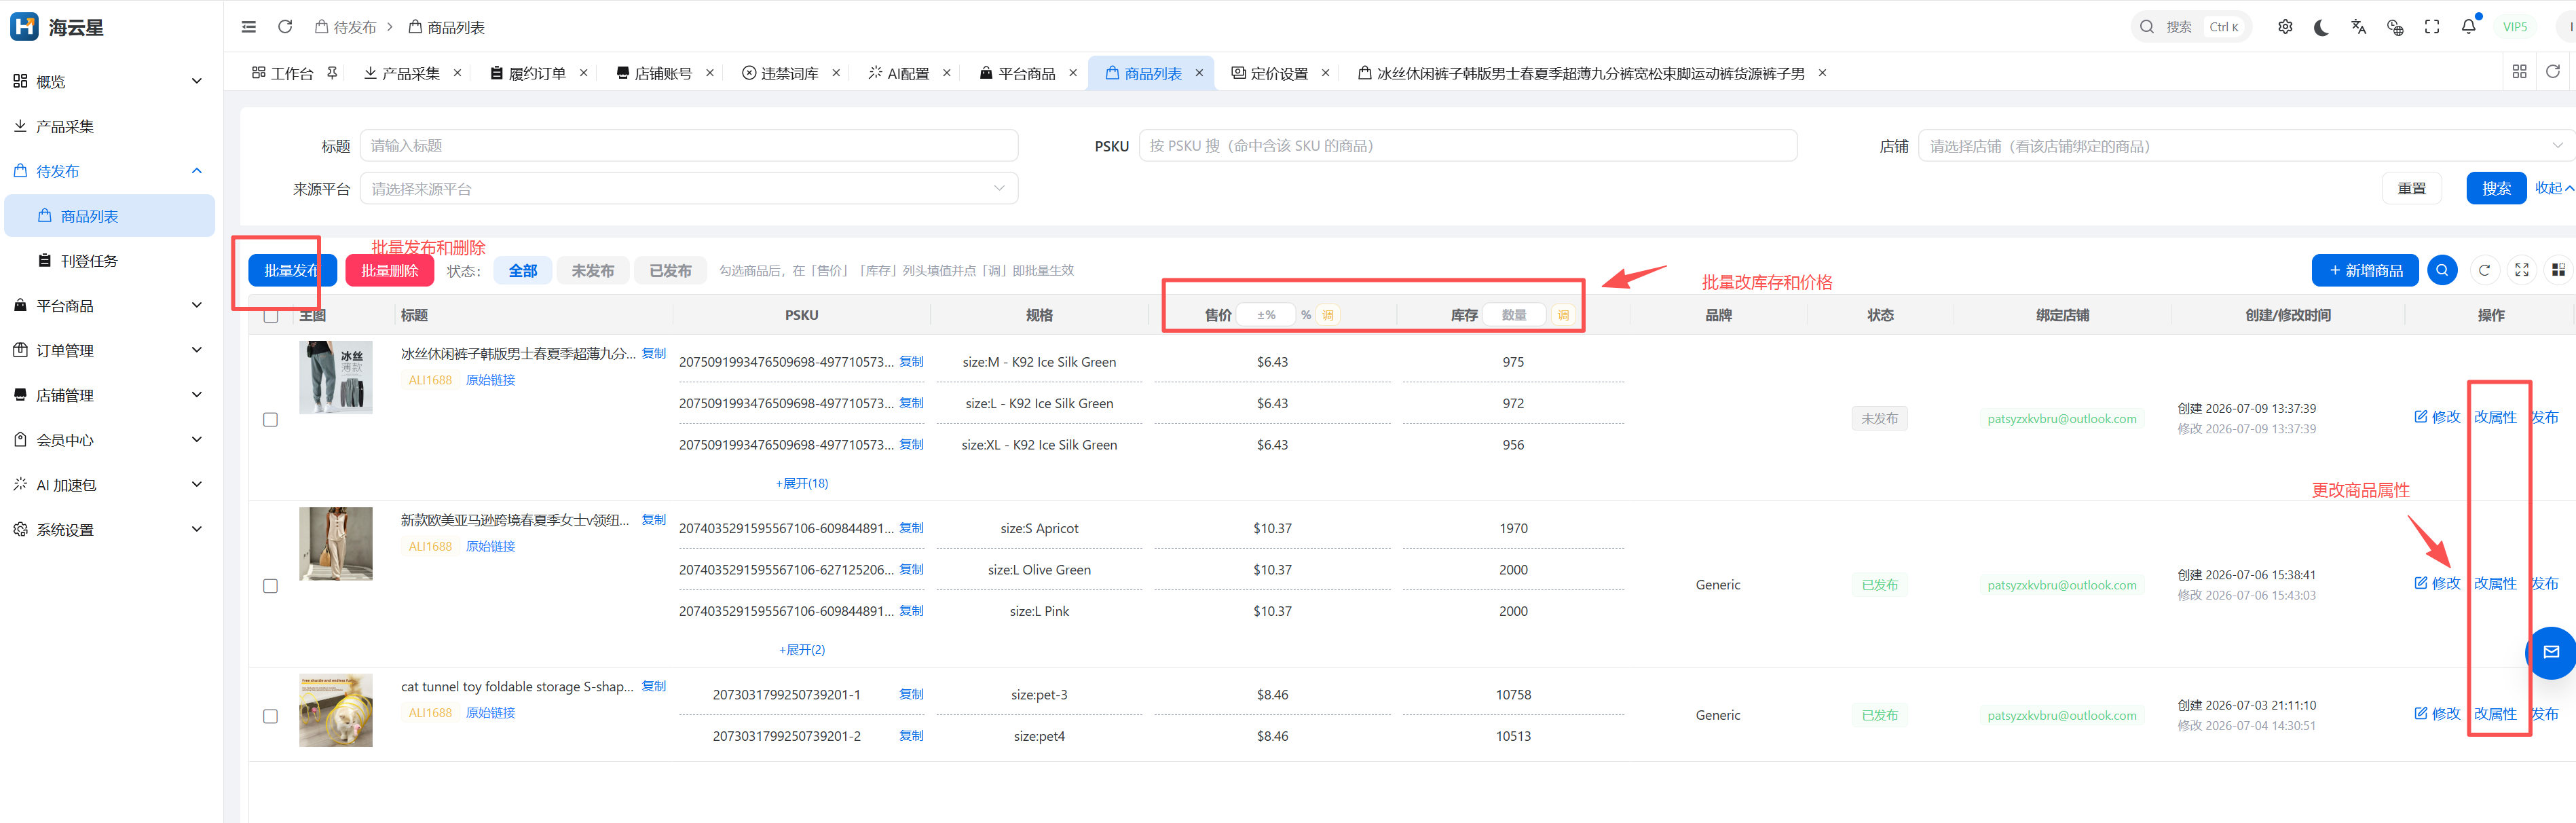Click the 新增商品 button

tap(2365, 270)
